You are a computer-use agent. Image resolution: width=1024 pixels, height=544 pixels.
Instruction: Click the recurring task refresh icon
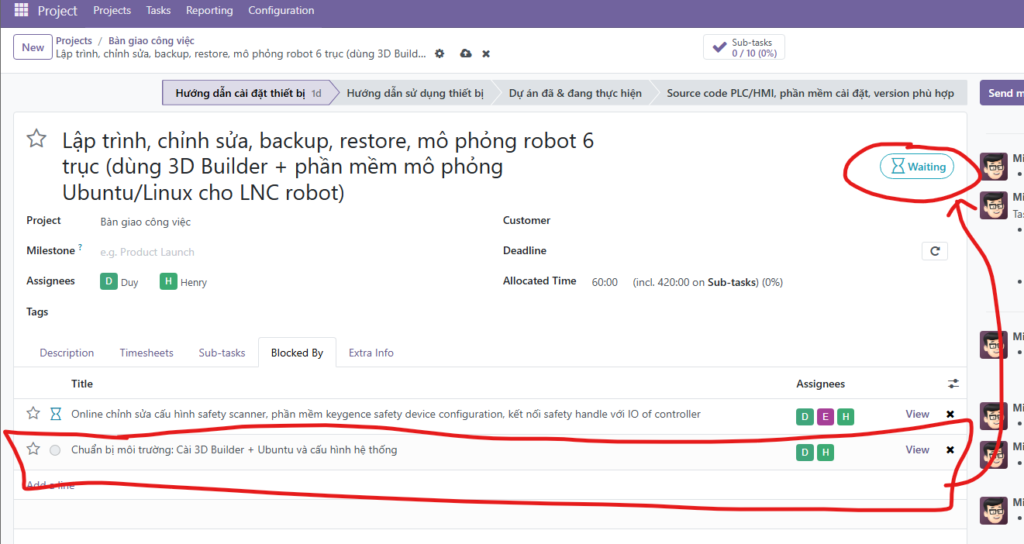934,251
